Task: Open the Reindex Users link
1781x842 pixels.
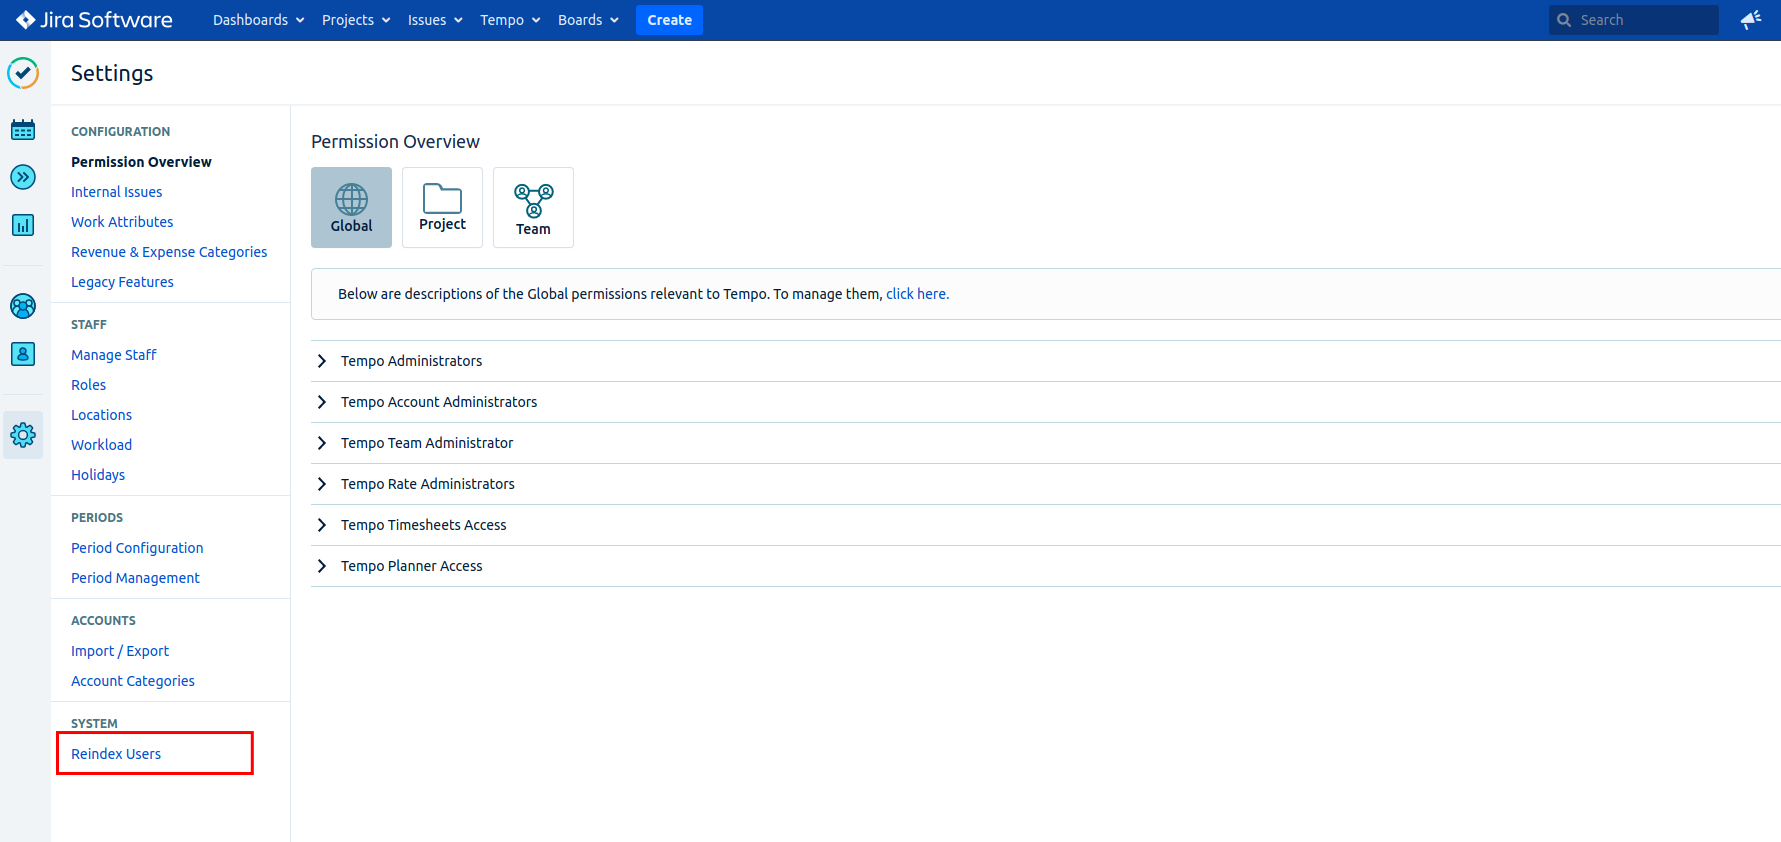Action: (116, 754)
